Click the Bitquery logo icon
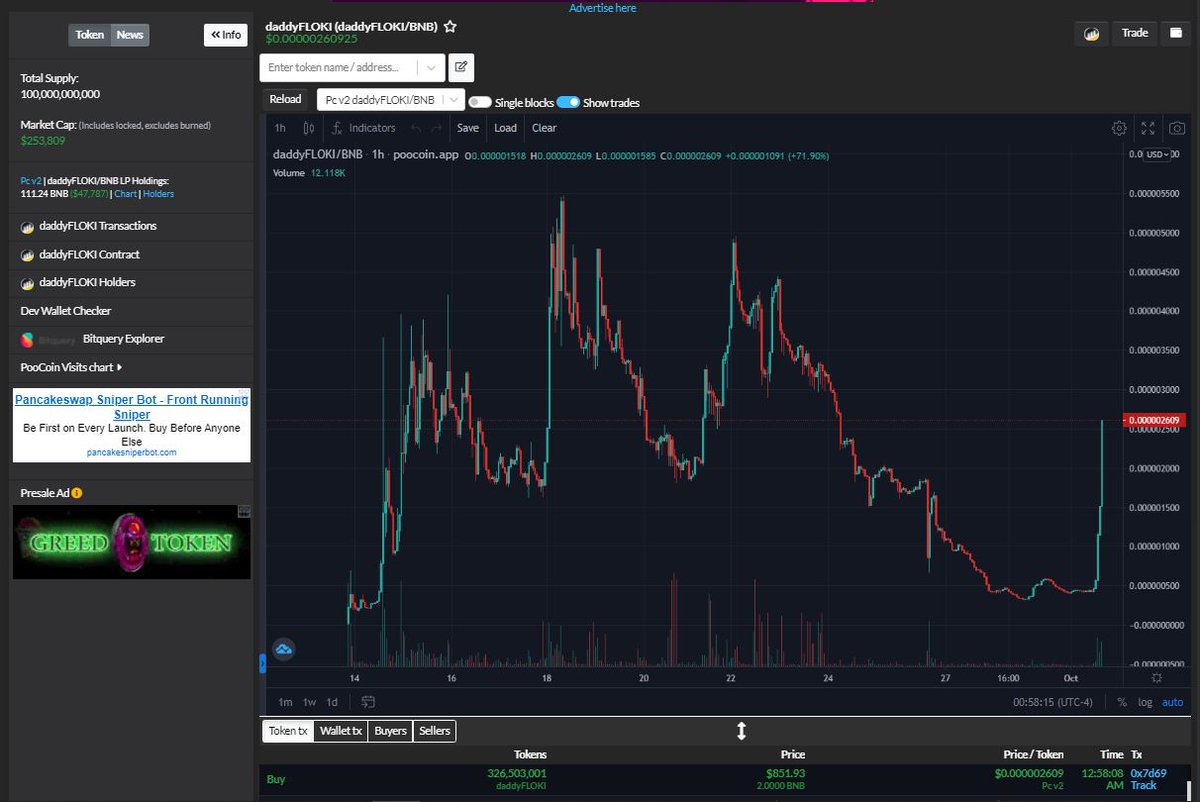Image resolution: width=1200 pixels, height=802 pixels. tap(28, 339)
